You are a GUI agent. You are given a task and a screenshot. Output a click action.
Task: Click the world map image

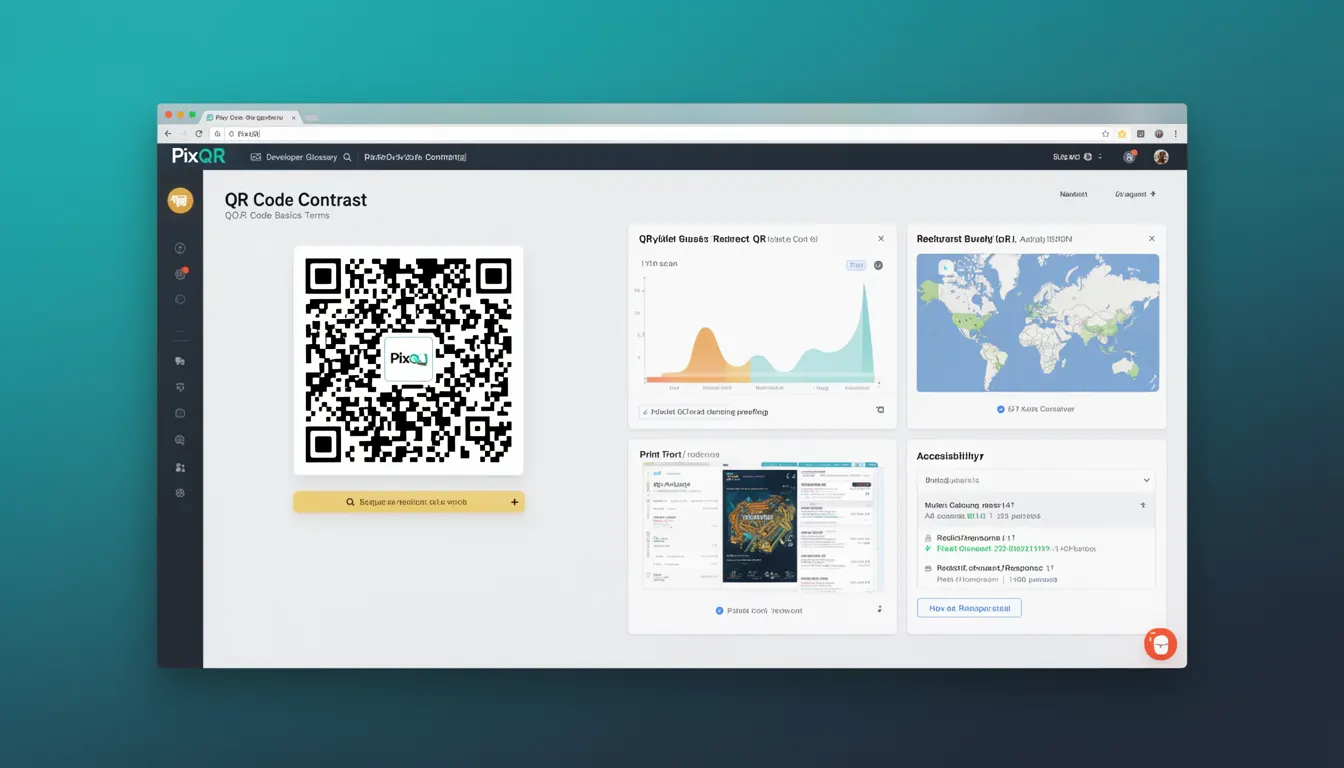[x=1038, y=323]
